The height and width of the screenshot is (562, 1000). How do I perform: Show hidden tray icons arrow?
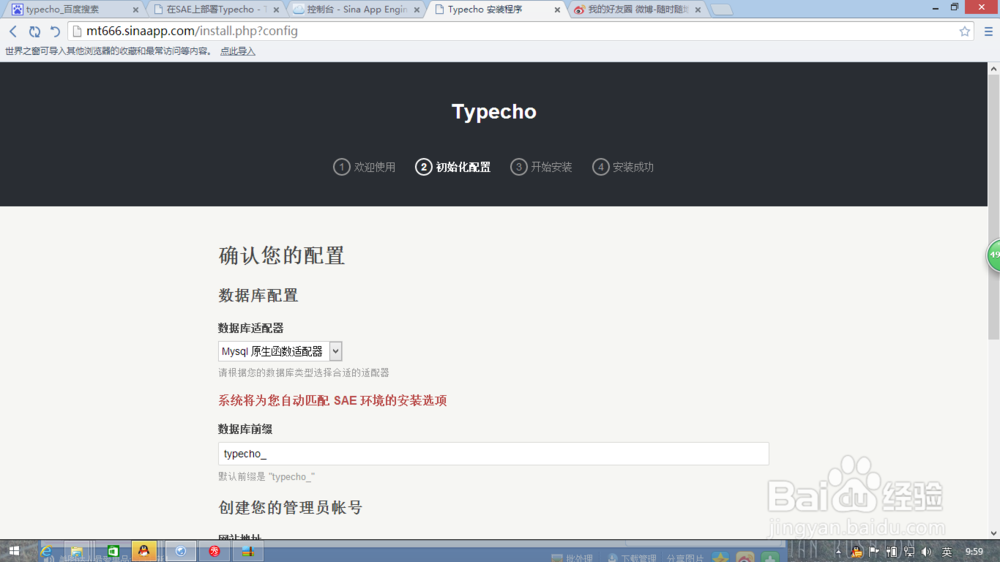(838, 552)
